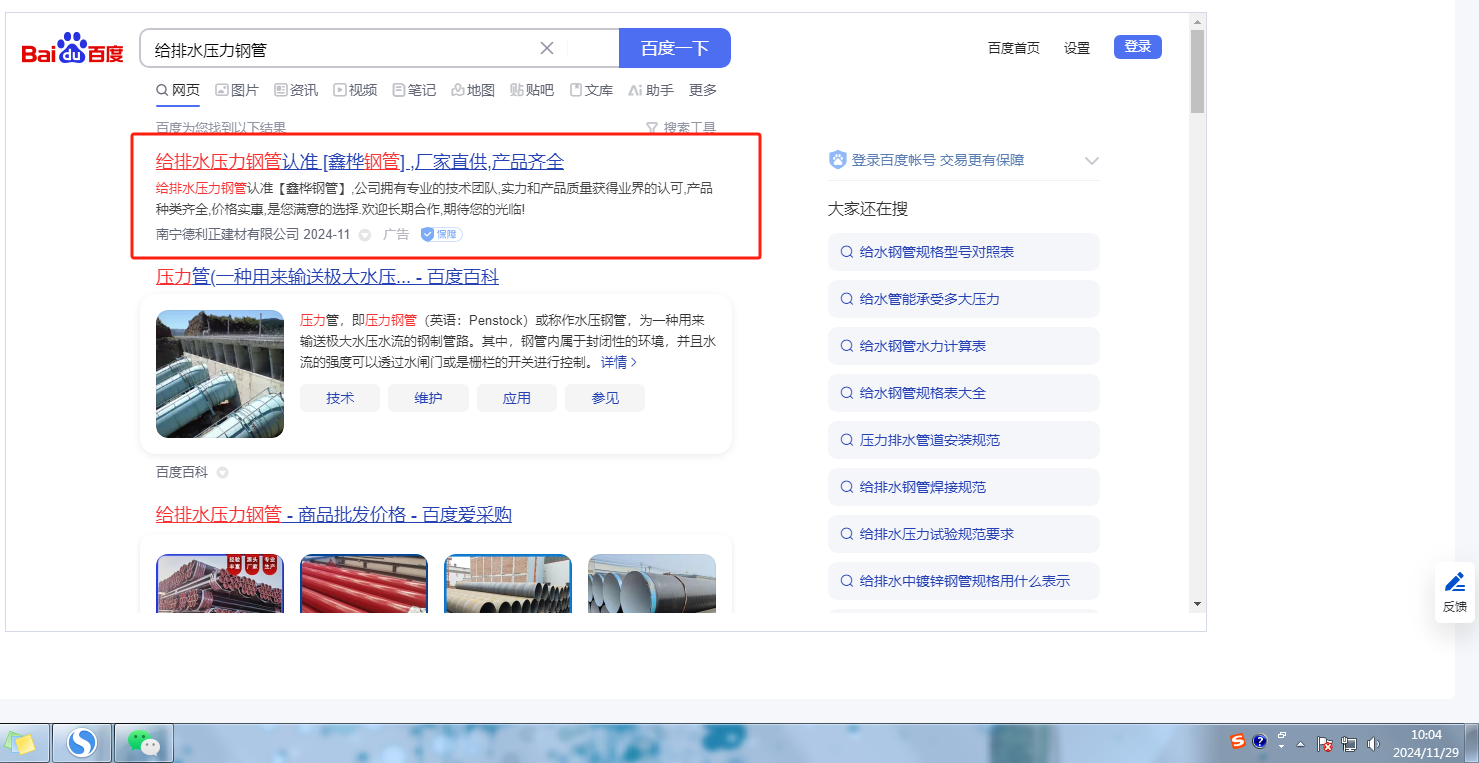This screenshot has height=763, width=1479.
Task: Switch to the 图片 tab
Action: (237, 90)
